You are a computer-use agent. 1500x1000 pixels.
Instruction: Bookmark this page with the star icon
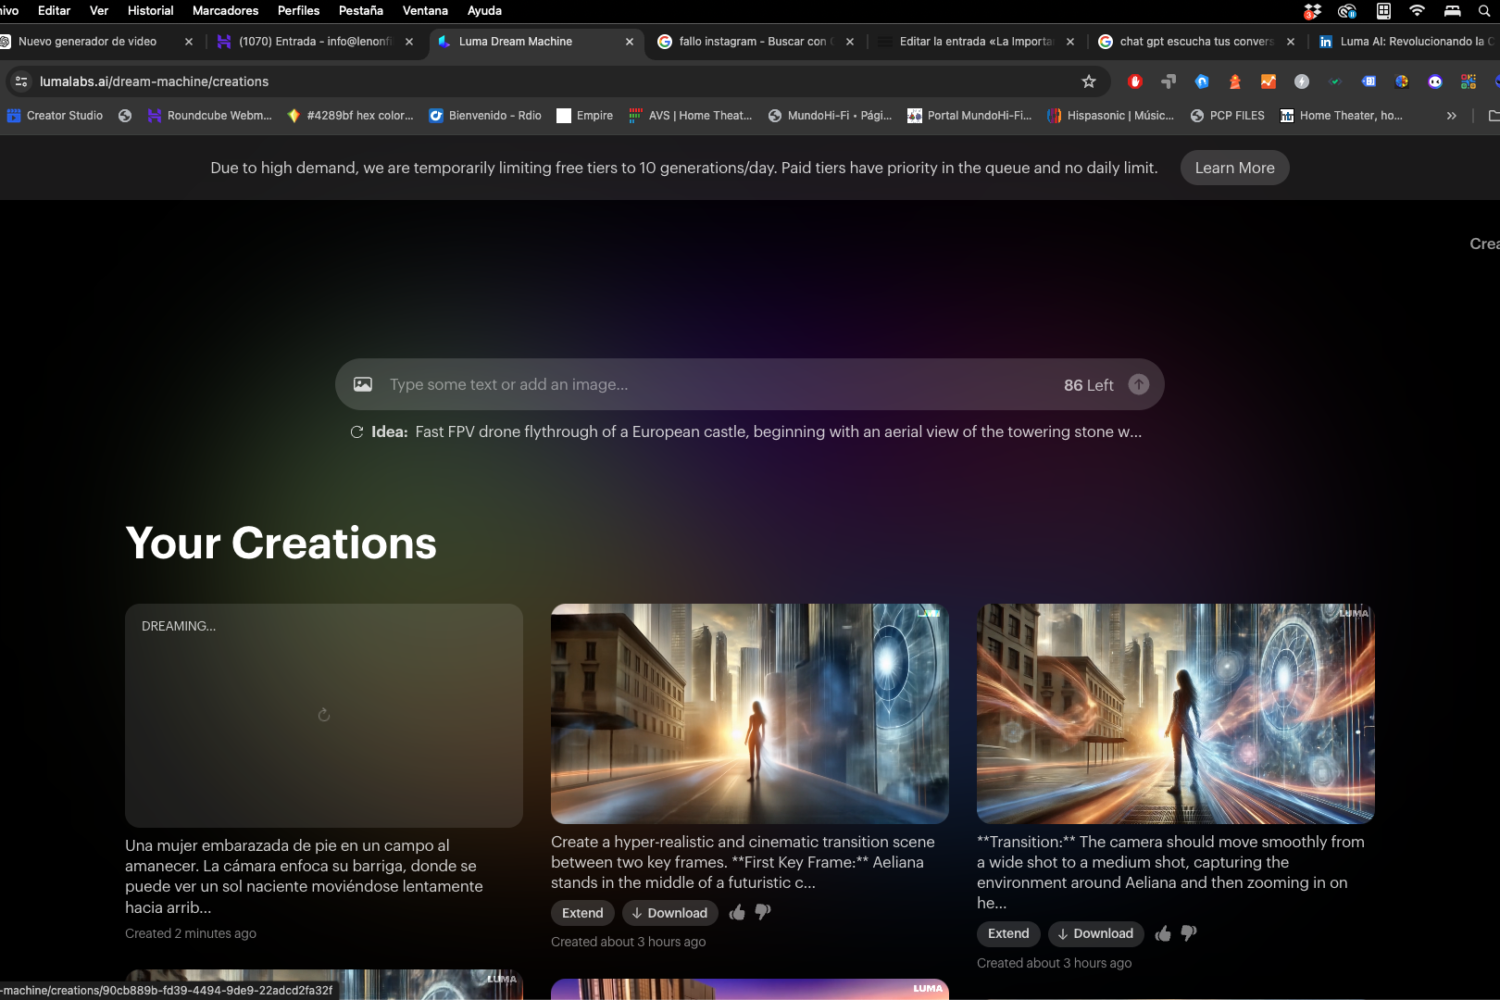[x=1089, y=82]
